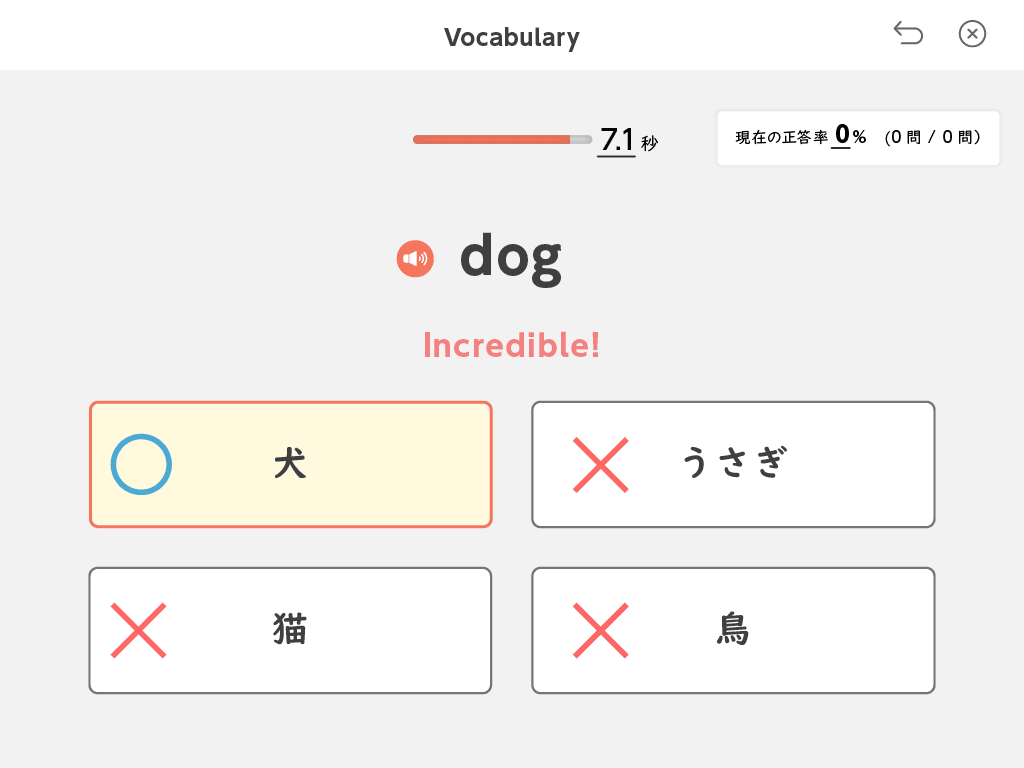Click the Vocabulary page title
Image resolution: width=1024 pixels, height=768 pixels.
click(511, 37)
